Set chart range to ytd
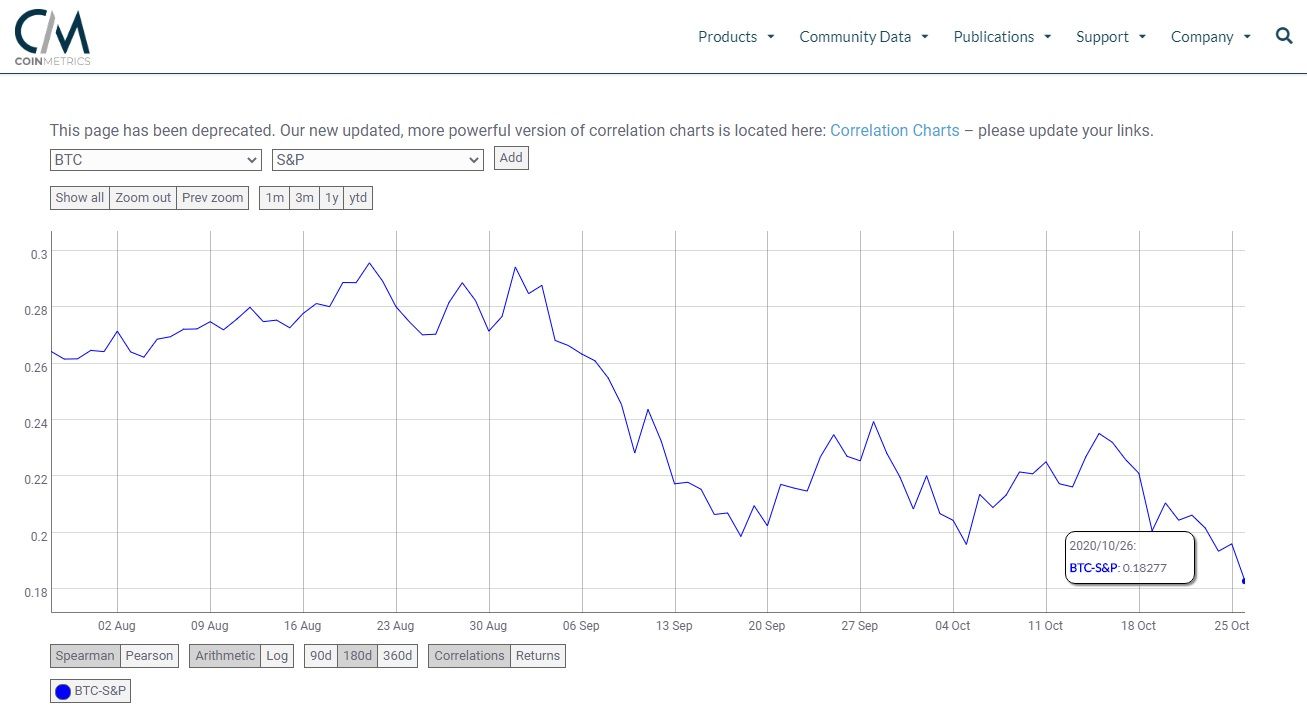Screen dimensions: 1307x711 tap(358, 198)
